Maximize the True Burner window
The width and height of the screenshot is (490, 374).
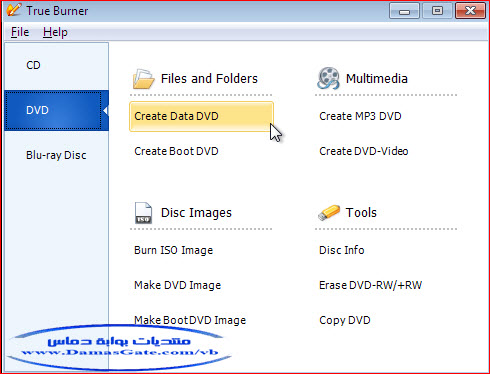tap(437, 11)
